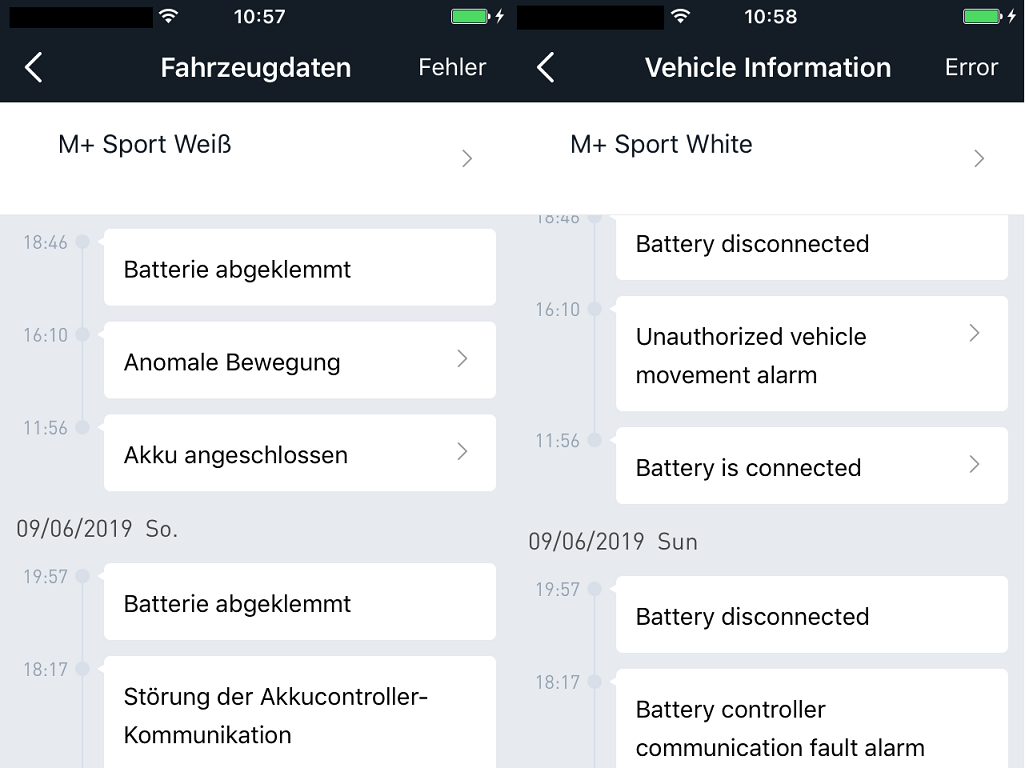This screenshot has height=768, width=1029.
Task: Tap battery icon in left status bar
Action: (x=470, y=16)
